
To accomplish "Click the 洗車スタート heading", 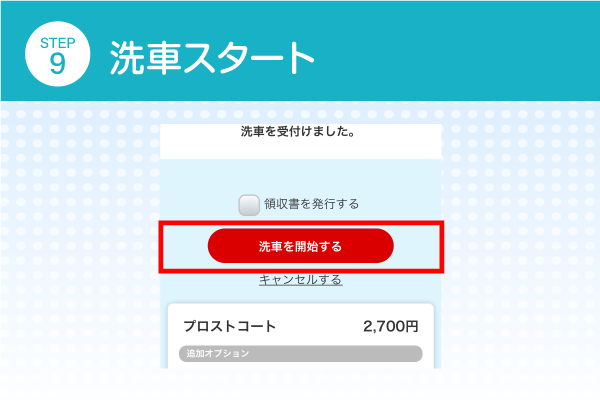I will 212,58.
